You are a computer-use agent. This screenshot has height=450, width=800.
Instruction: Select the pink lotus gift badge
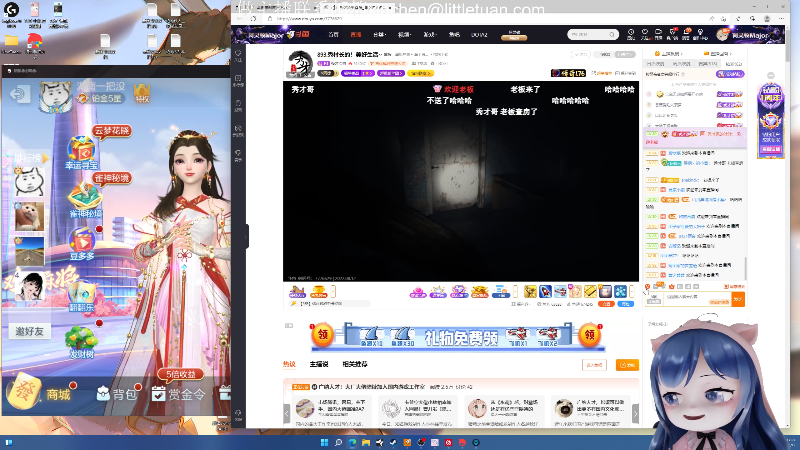pos(418,292)
